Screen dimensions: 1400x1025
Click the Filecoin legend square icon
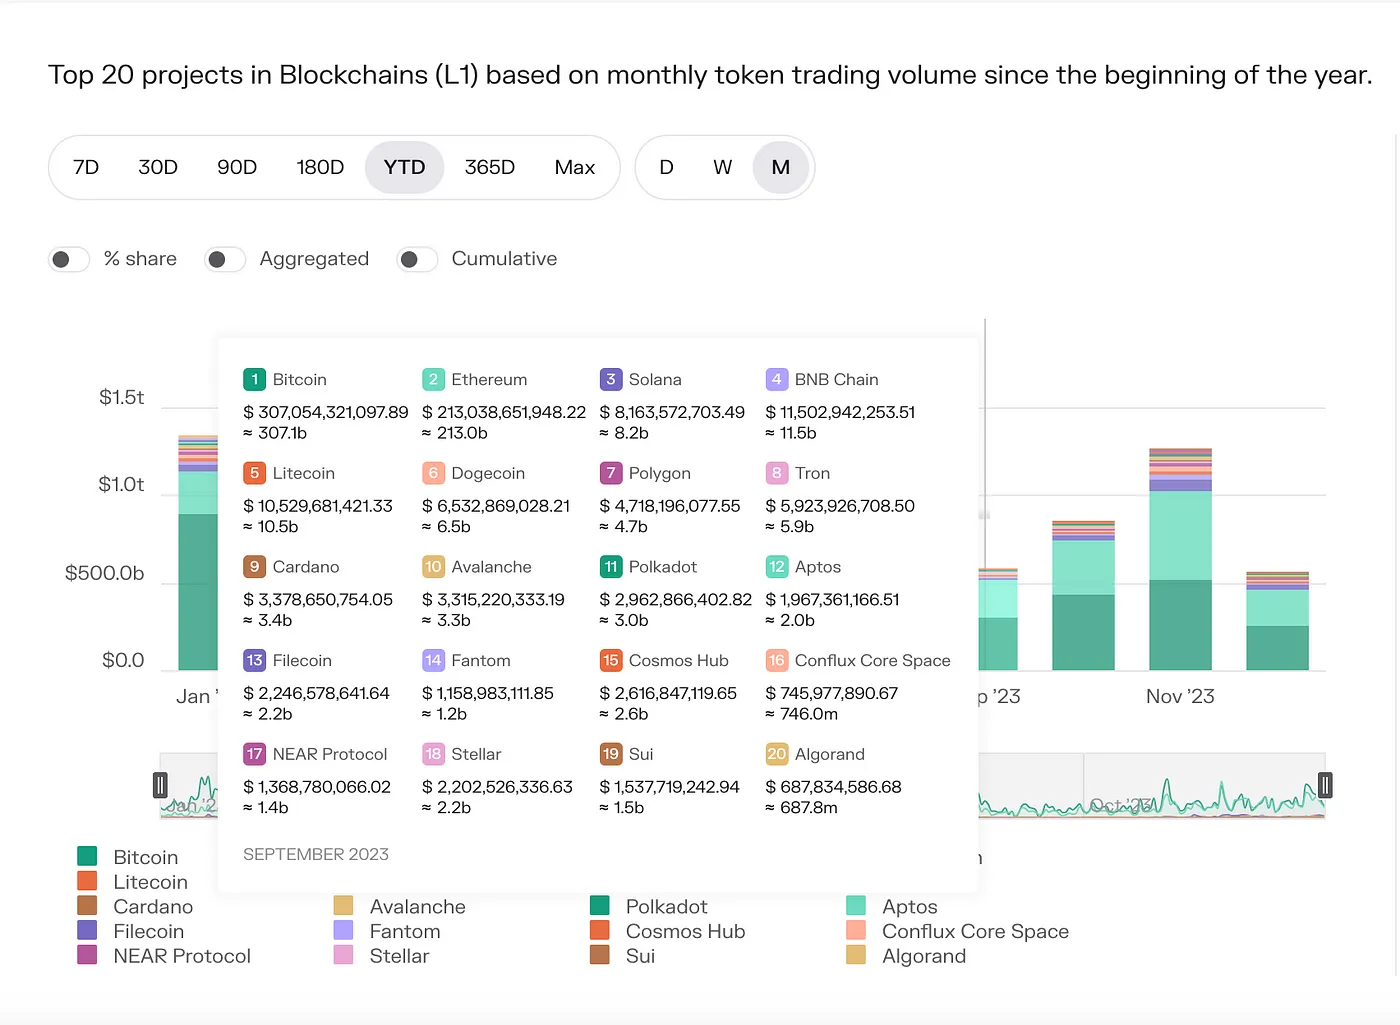click(87, 931)
